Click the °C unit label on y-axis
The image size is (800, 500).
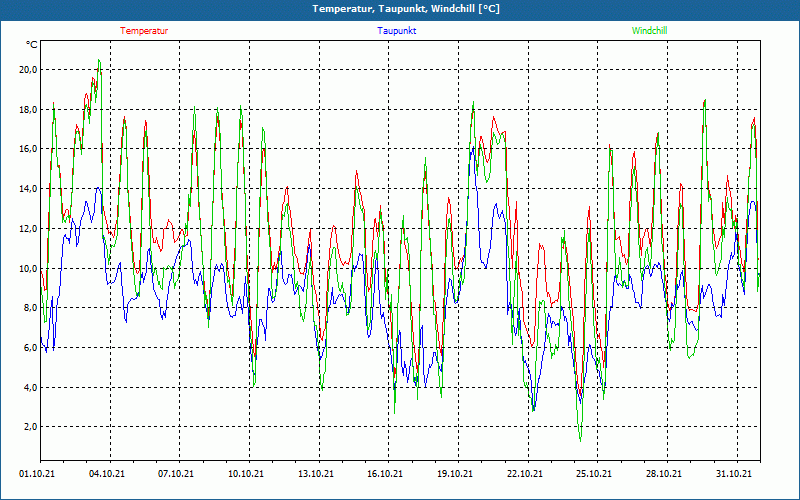click(31, 45)
